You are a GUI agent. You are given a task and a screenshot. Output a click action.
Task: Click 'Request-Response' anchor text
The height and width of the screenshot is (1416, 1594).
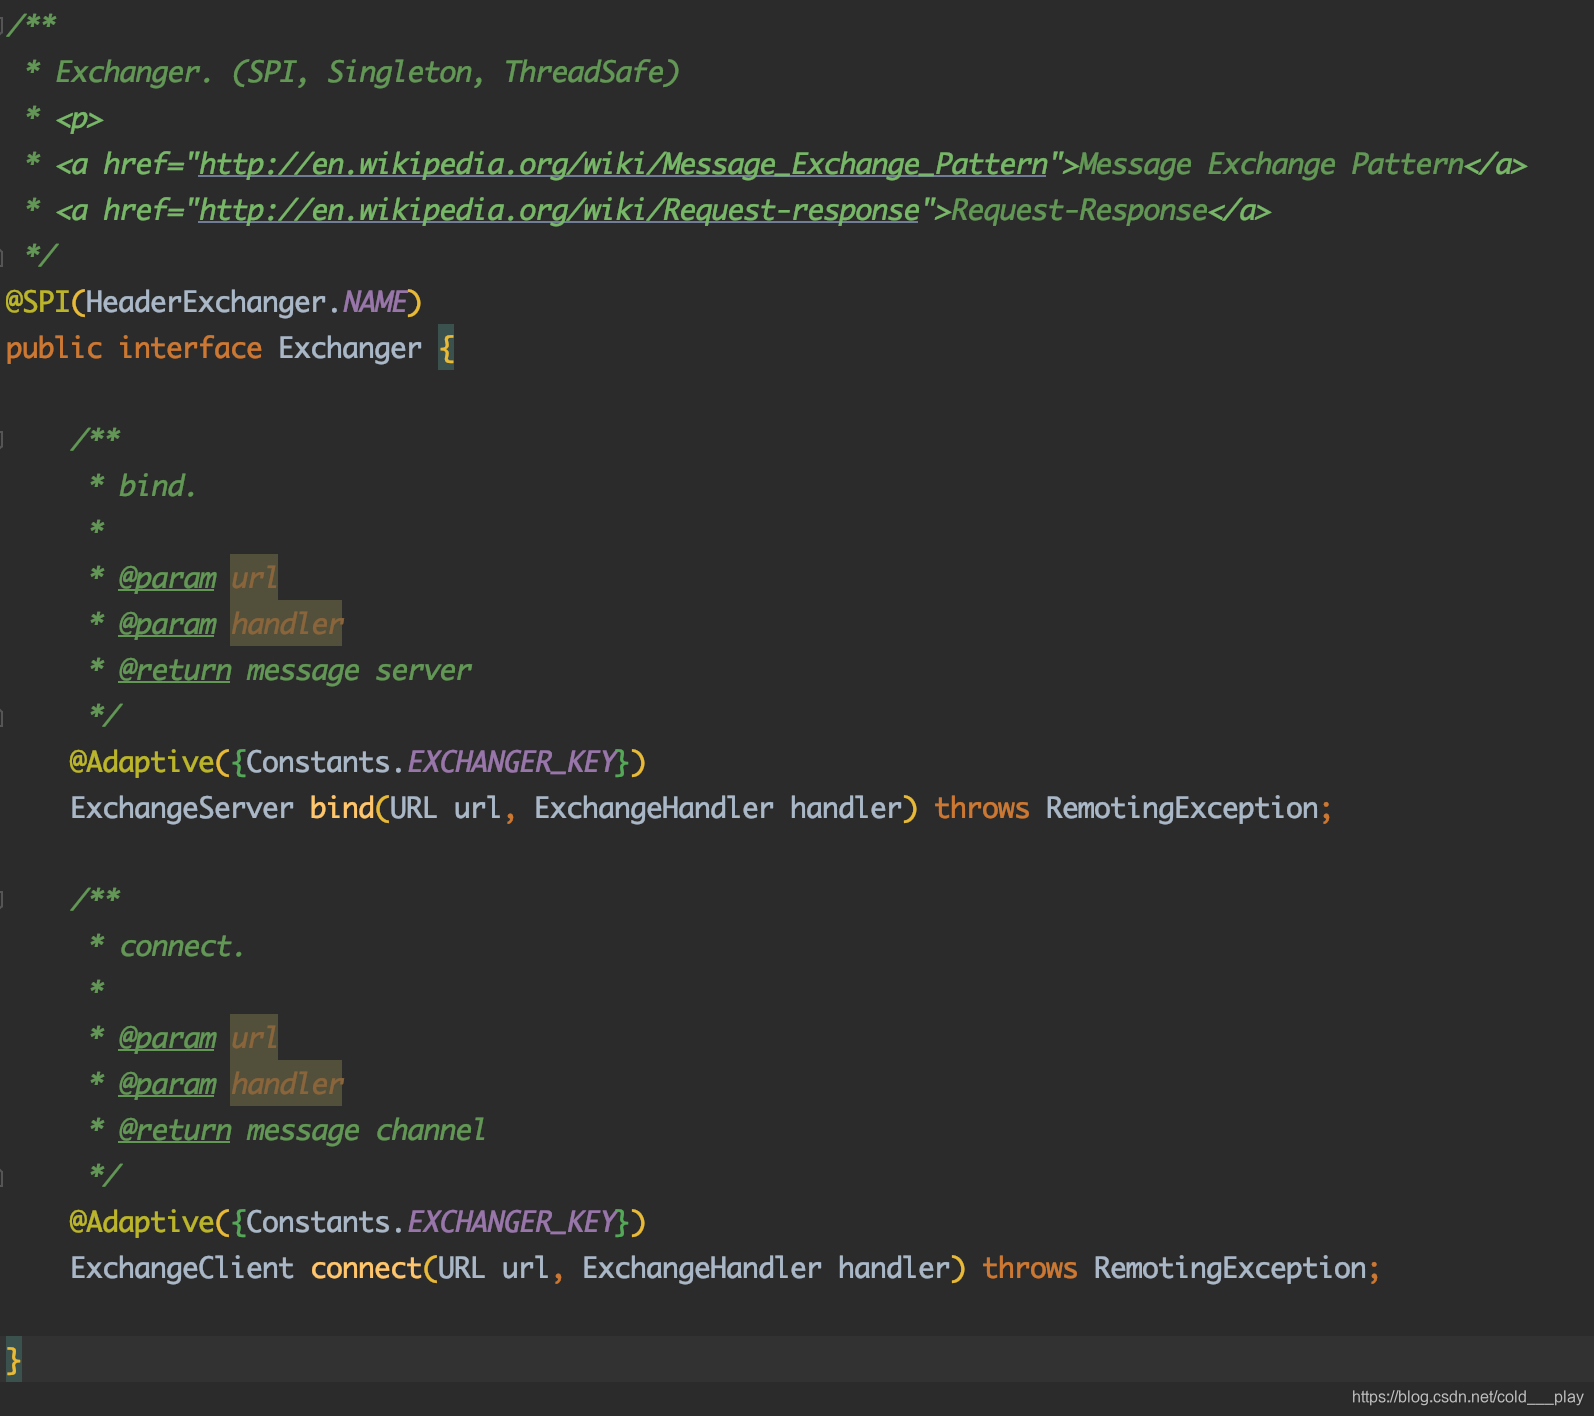[1079, 211]
